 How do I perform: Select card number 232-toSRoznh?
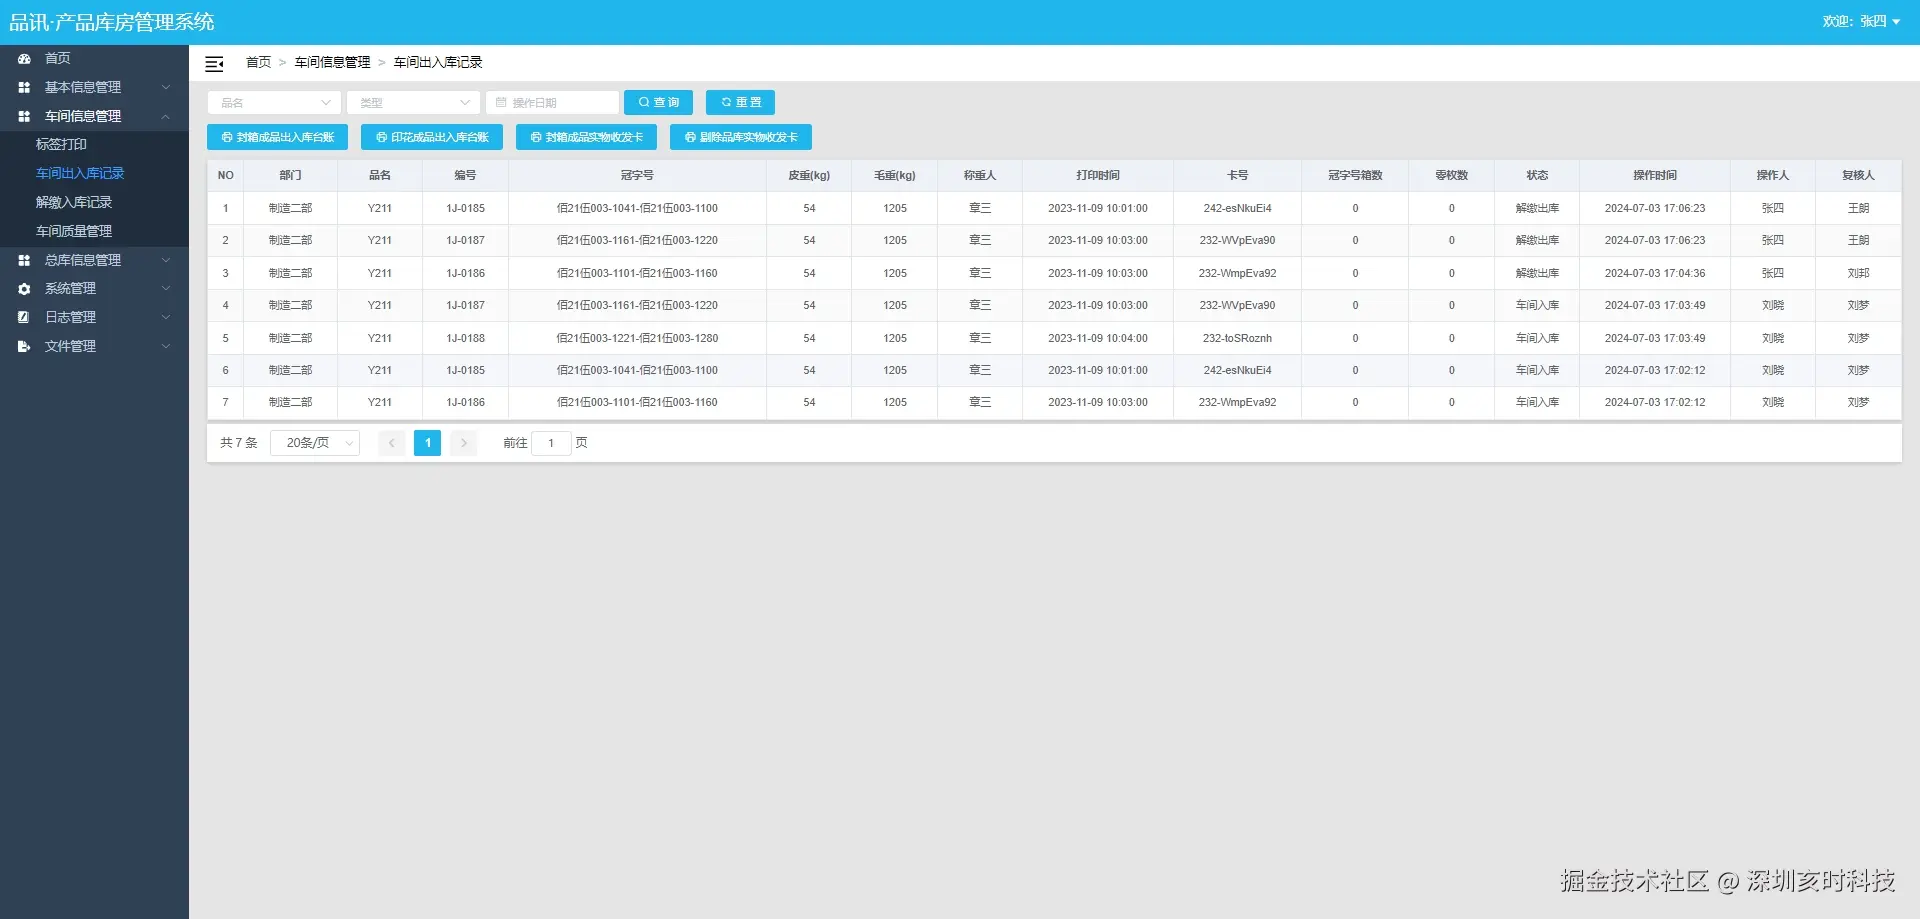(x=1237, y=339)
